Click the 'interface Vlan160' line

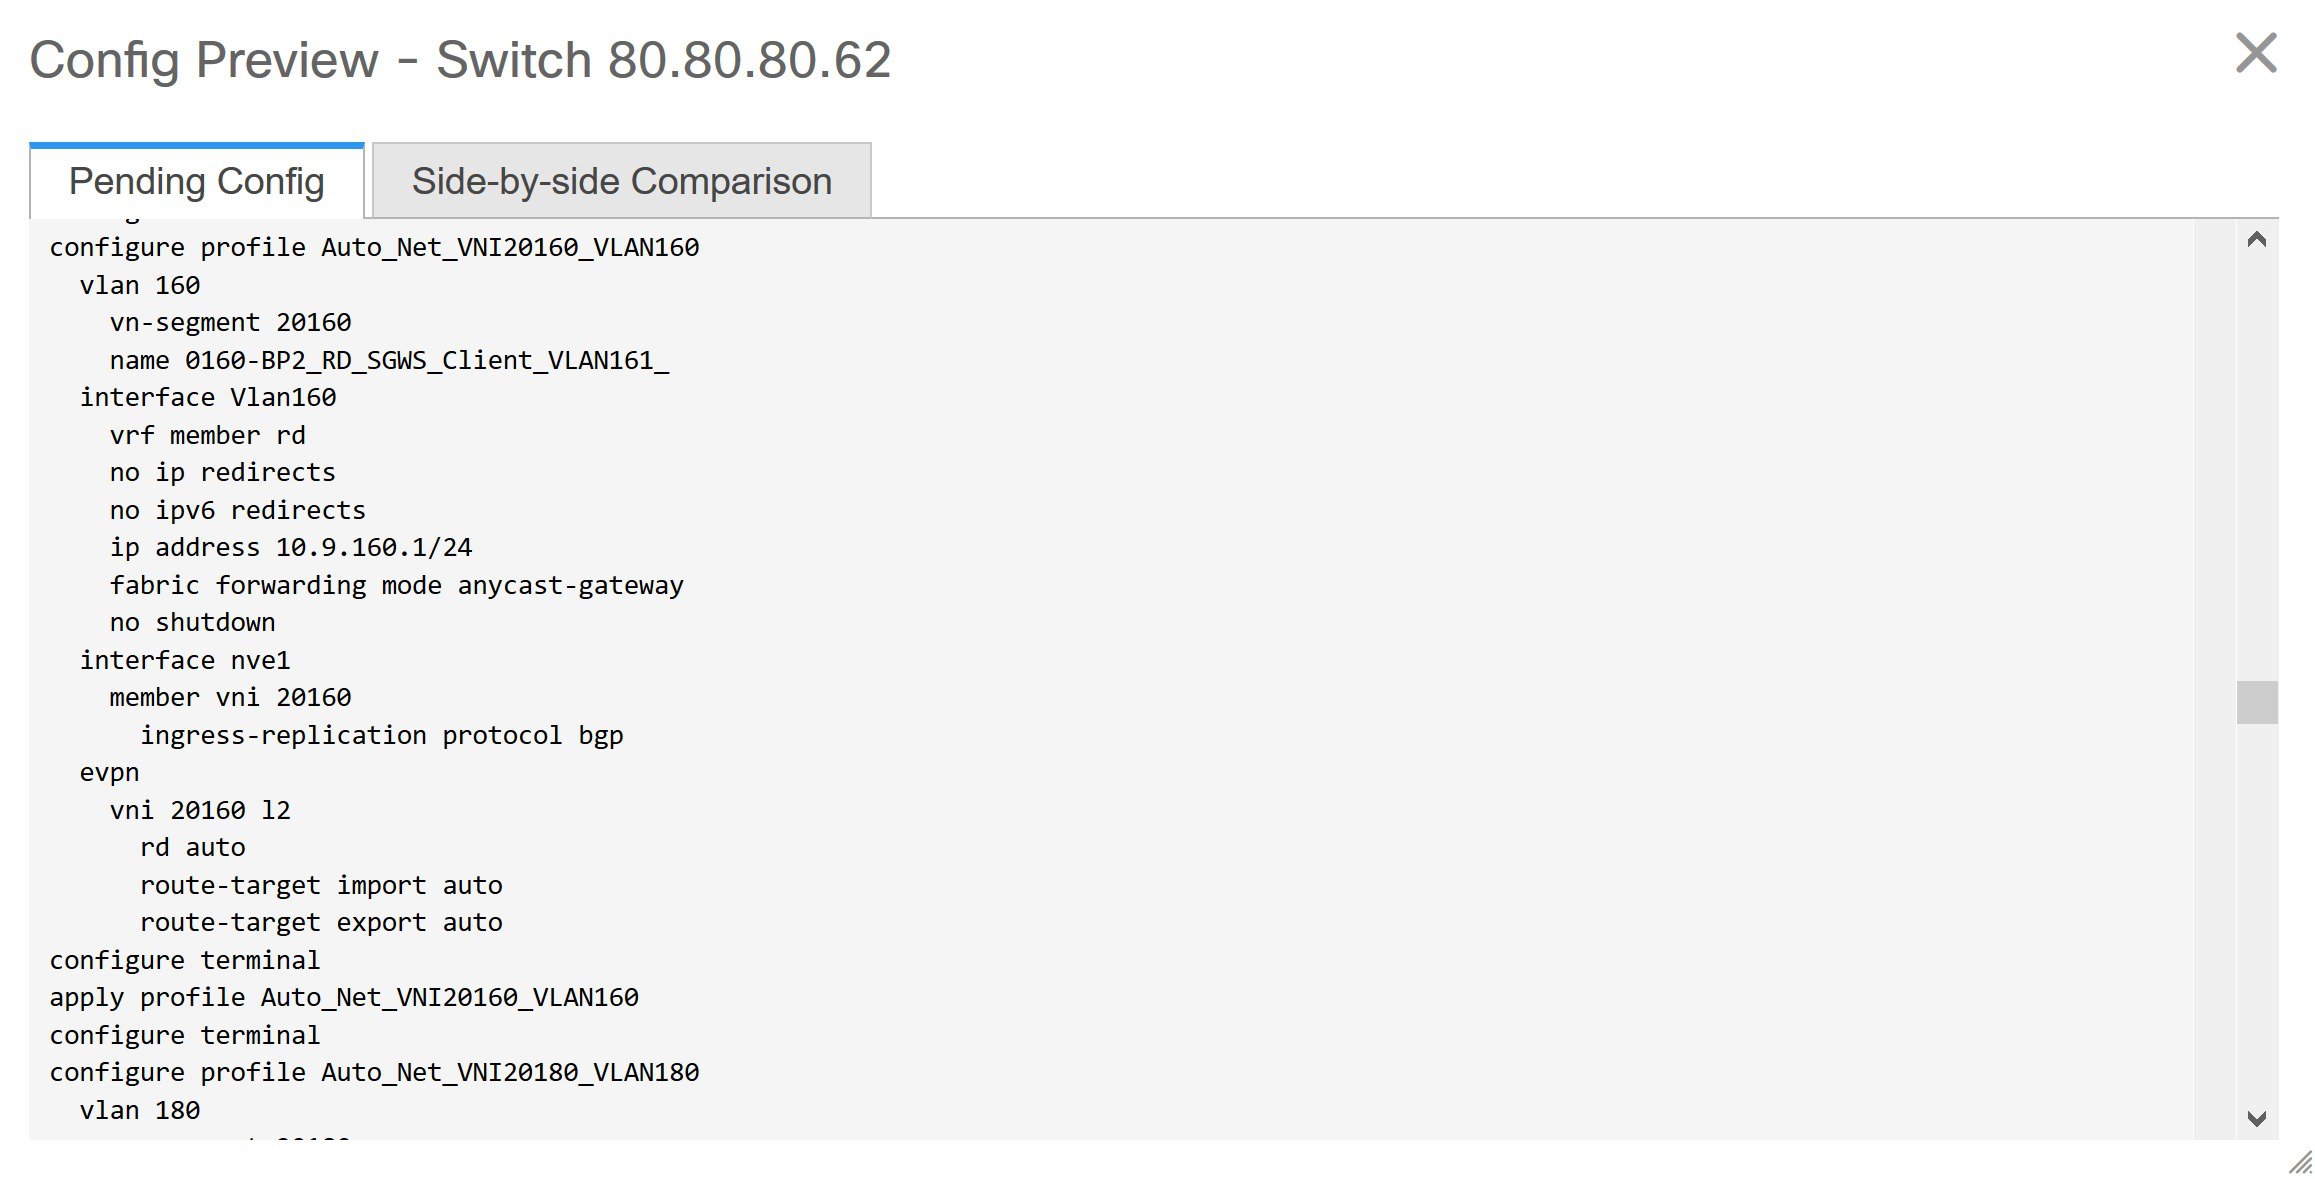coord(208,397)
